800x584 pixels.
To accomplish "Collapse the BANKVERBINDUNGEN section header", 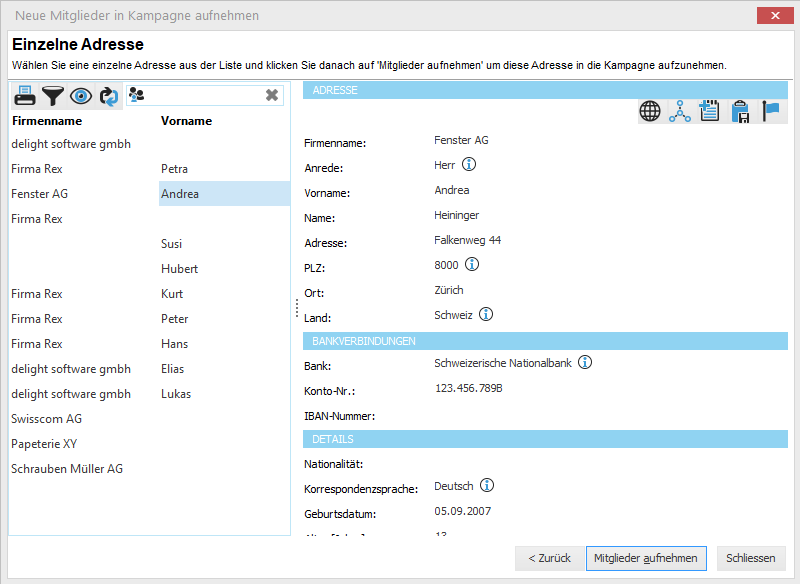I will pyautogui.click(x=545, y=341).
